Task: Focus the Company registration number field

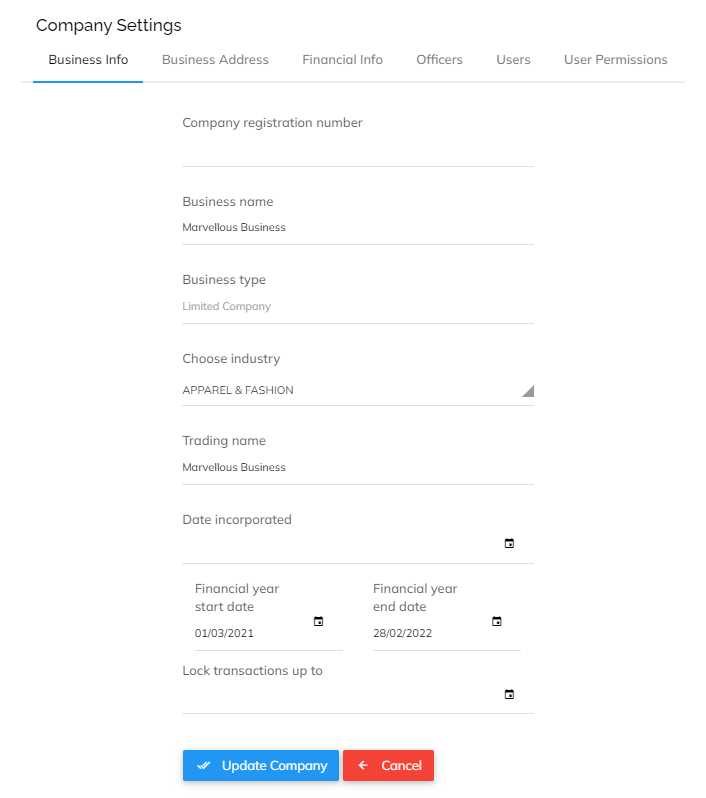Action: pos(358,151)
